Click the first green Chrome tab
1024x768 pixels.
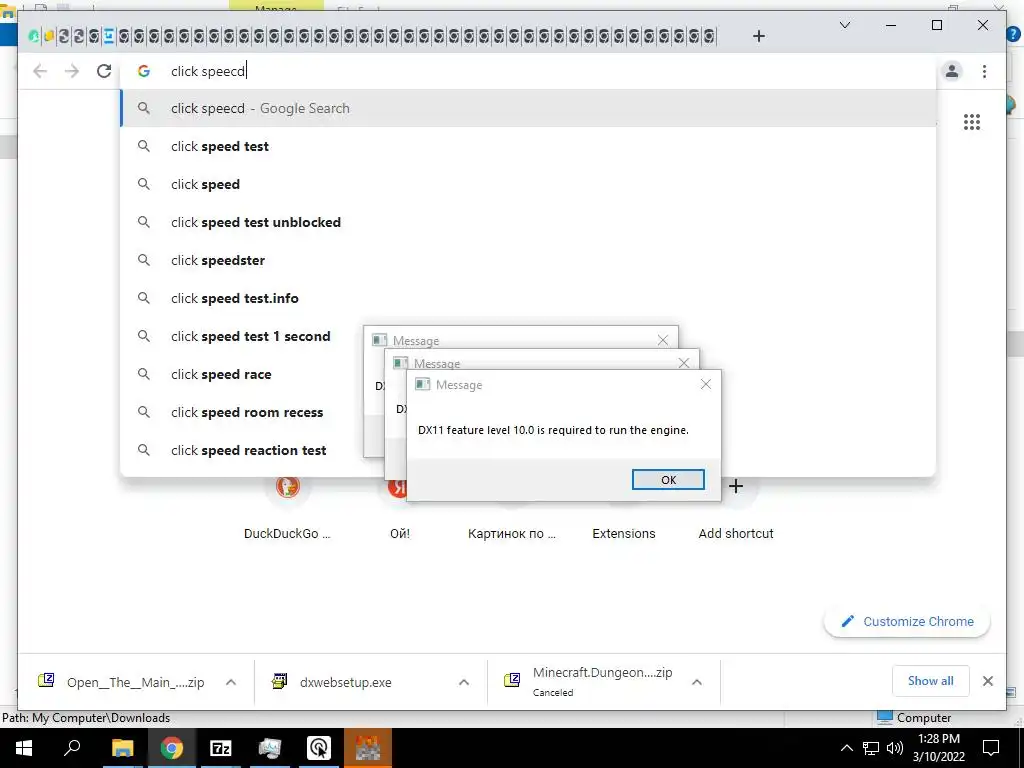pos(33,37)
